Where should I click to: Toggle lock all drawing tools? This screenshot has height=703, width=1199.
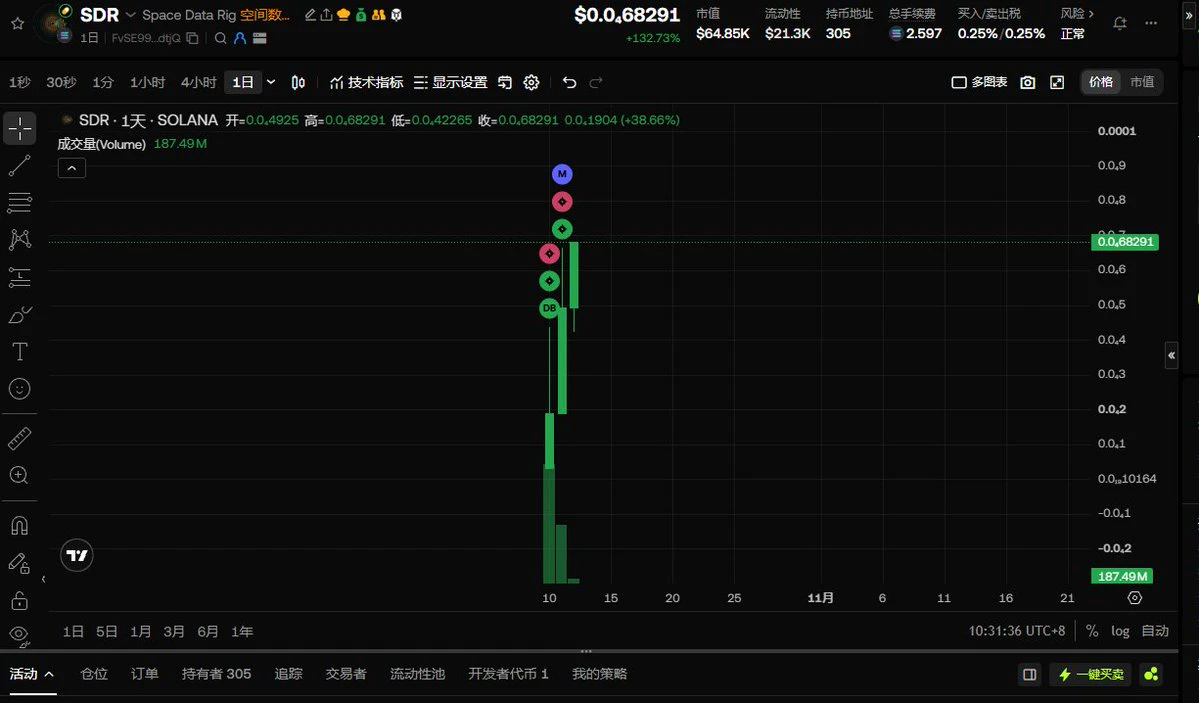coord(20,600)
